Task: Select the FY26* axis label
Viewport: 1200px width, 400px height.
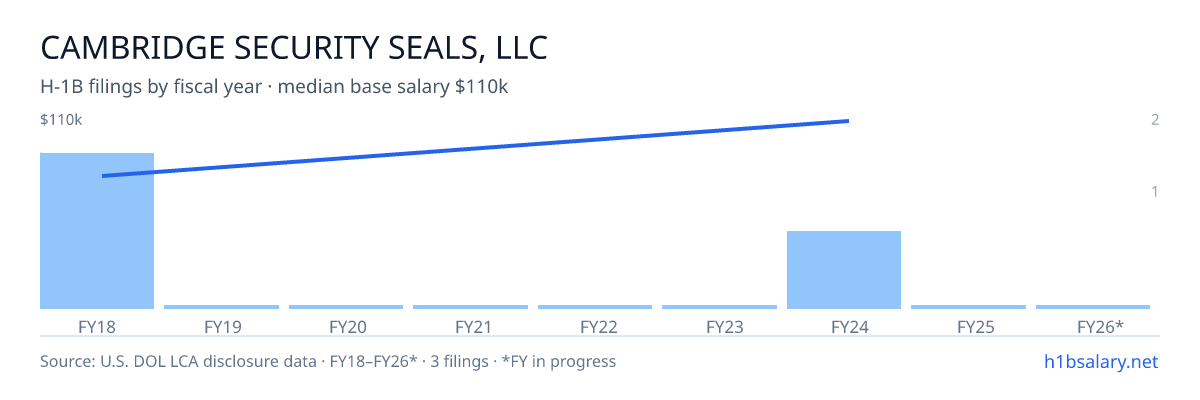Action: tap(1100, 326)
